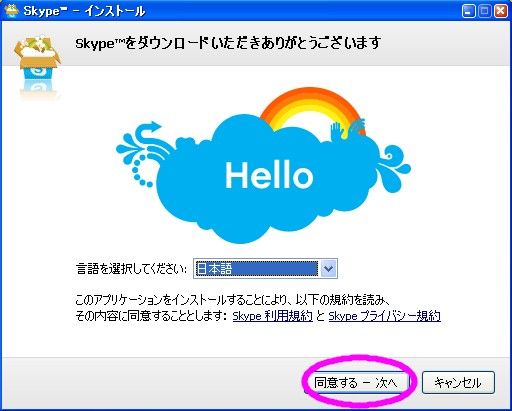Open the Skype プライバシー規約 link
Image resolution: width=512 pixels, height=411 pixels.
point(384,316)
